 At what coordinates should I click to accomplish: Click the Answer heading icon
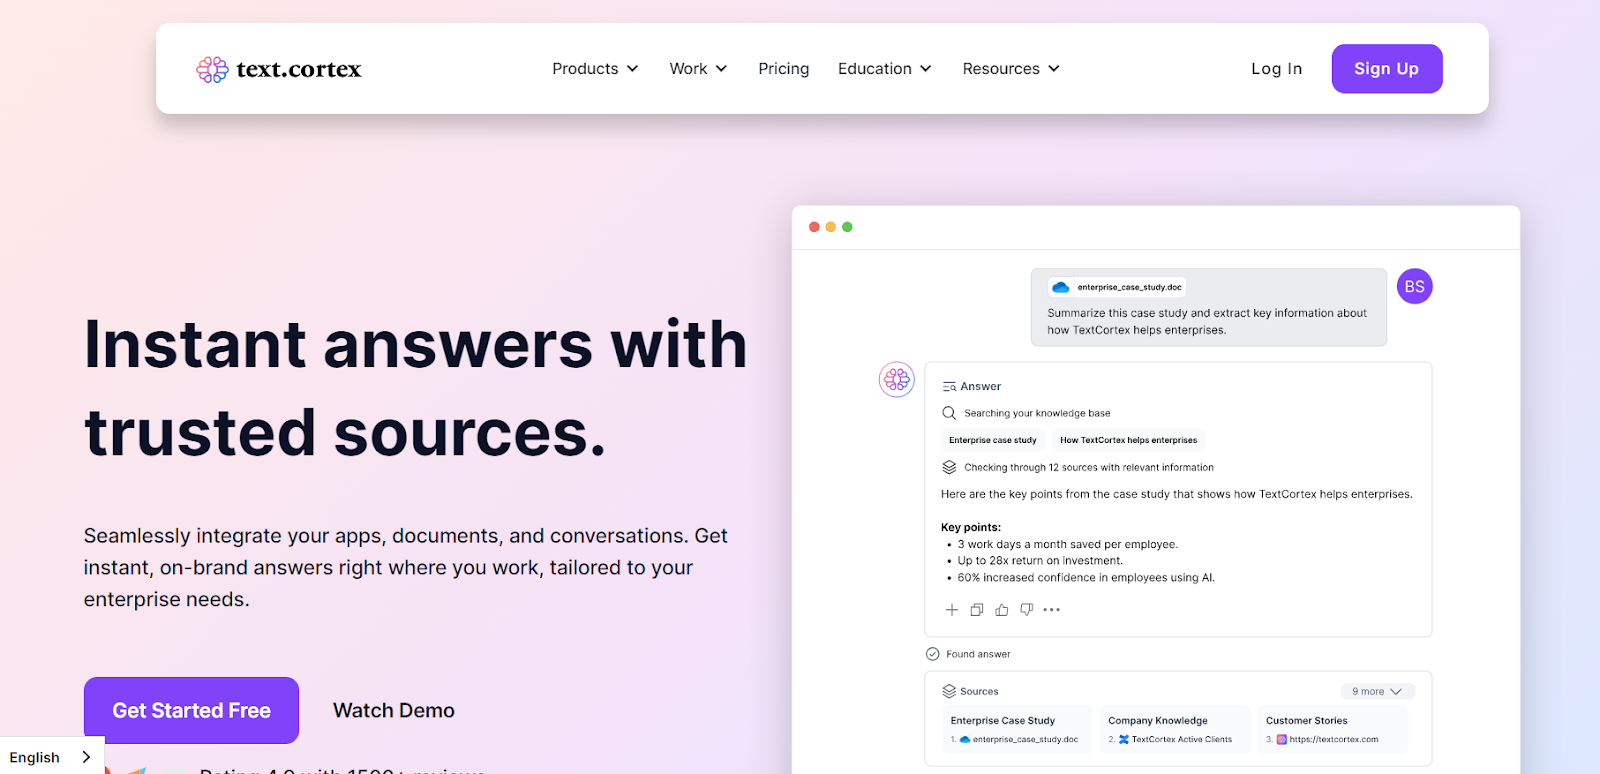pyautogui.click(x=949, y=387)
